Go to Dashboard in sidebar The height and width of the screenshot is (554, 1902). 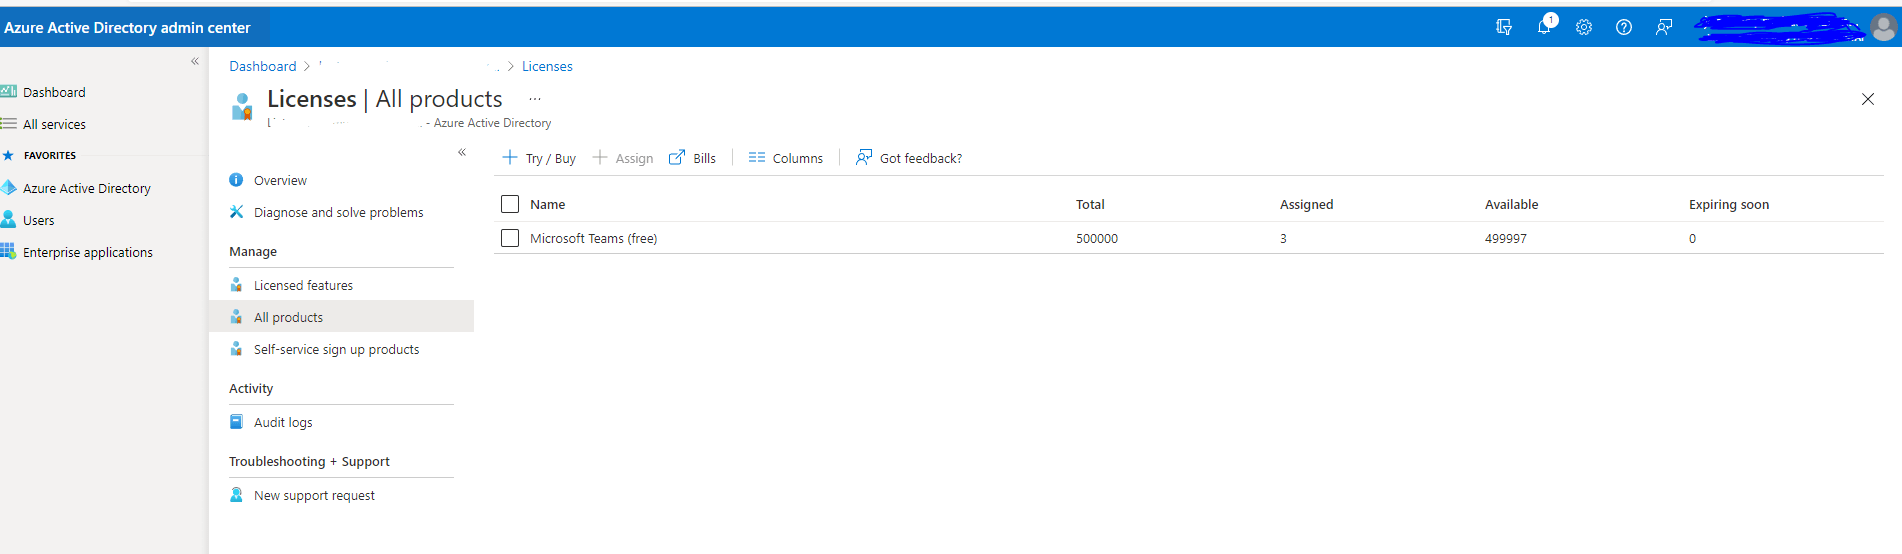[x=54, y=92]
